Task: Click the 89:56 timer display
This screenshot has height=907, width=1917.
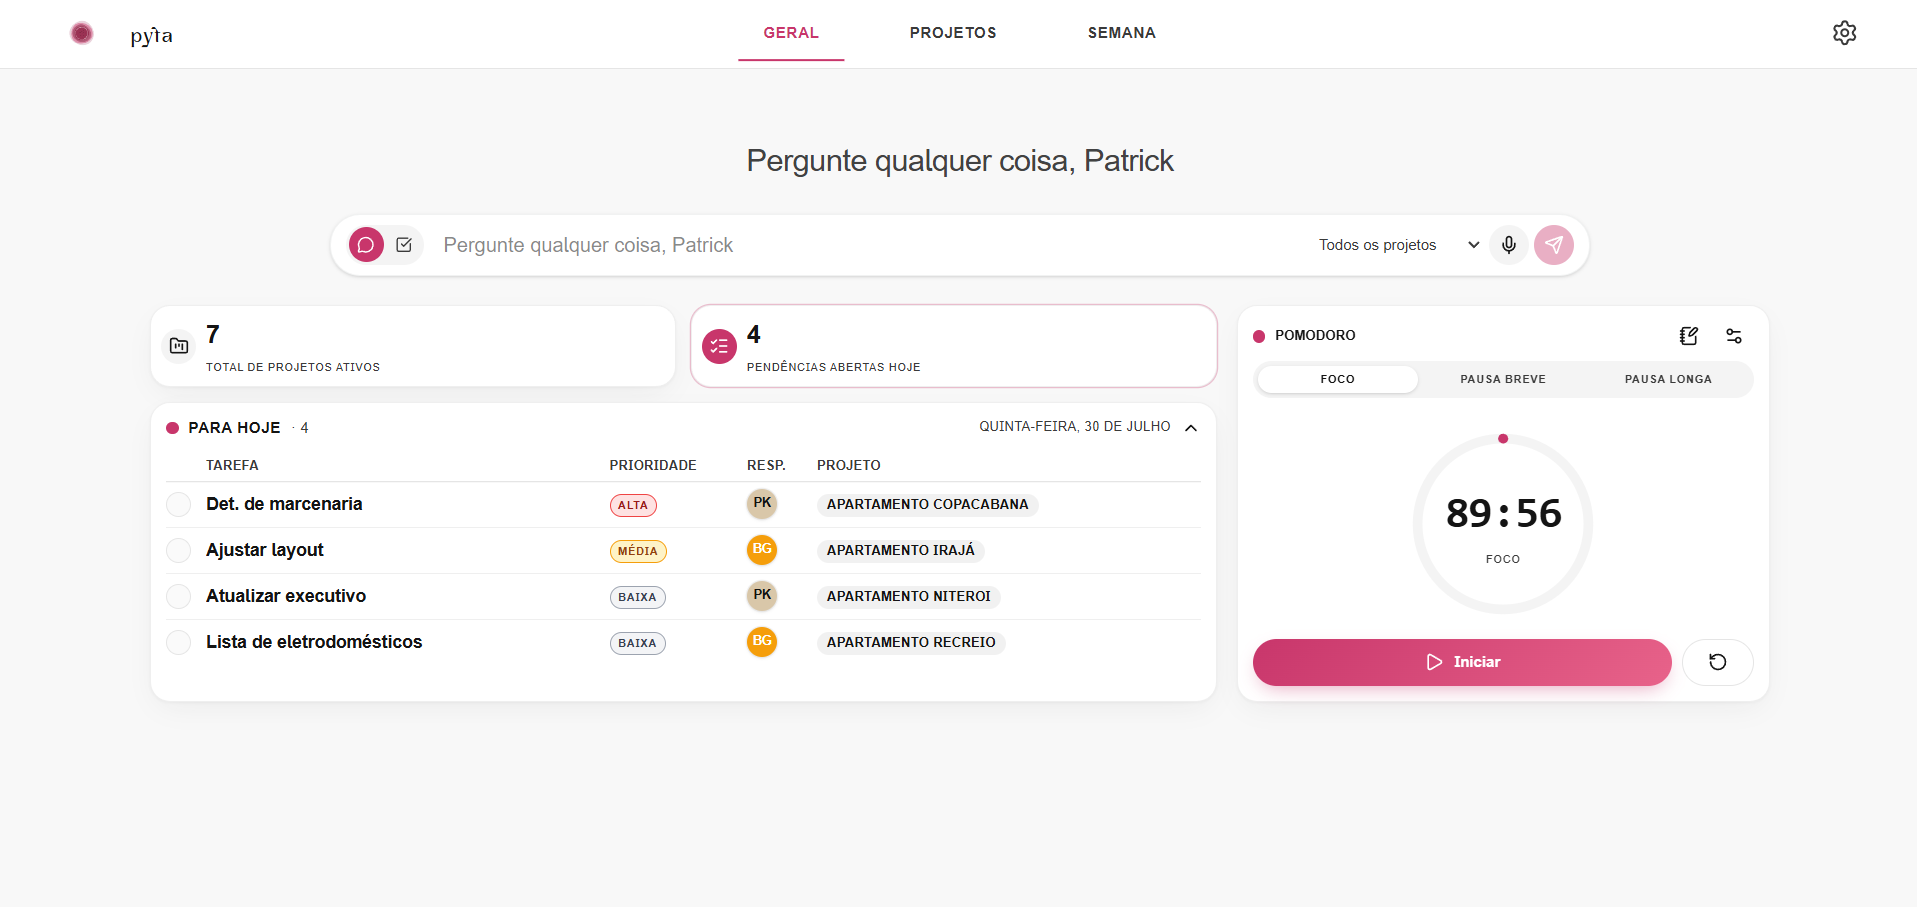Action: coord(1503,513)
